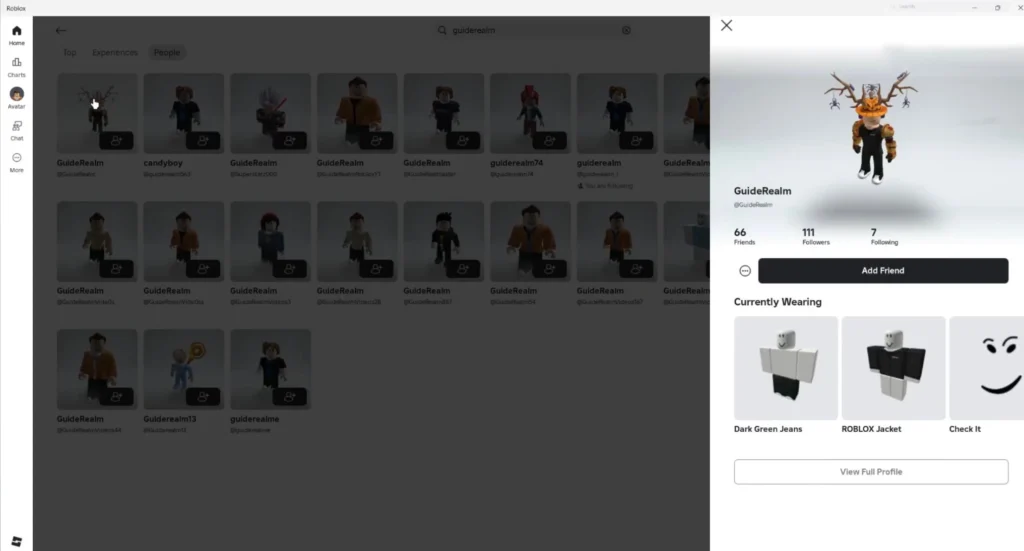
Task: Click the Guiderealm13 display name
Action: (170, 419)
